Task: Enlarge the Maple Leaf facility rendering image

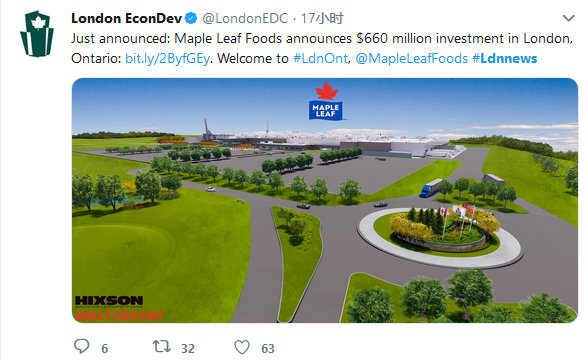Action: pos(325,200)
